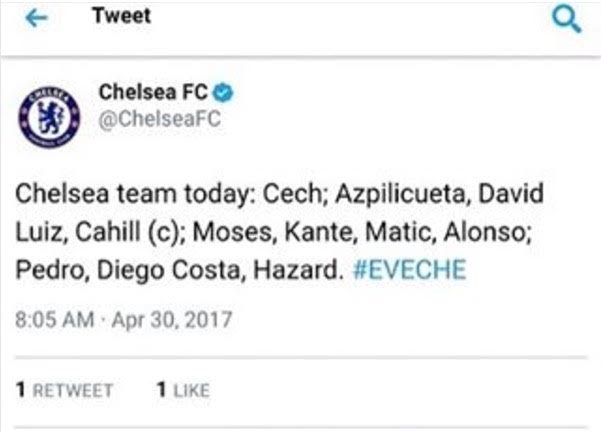
Task: Click the blue verified badge
Action: click(x=226, y=94)
